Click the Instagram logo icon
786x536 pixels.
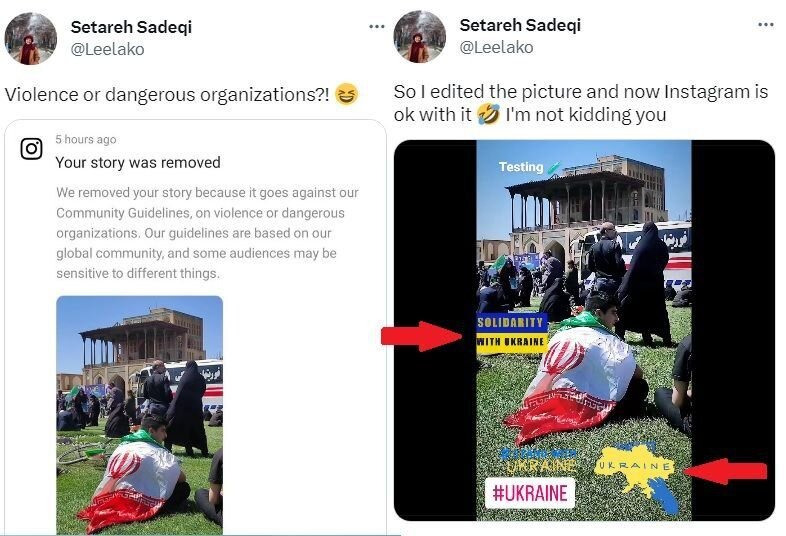pos(32,148)
